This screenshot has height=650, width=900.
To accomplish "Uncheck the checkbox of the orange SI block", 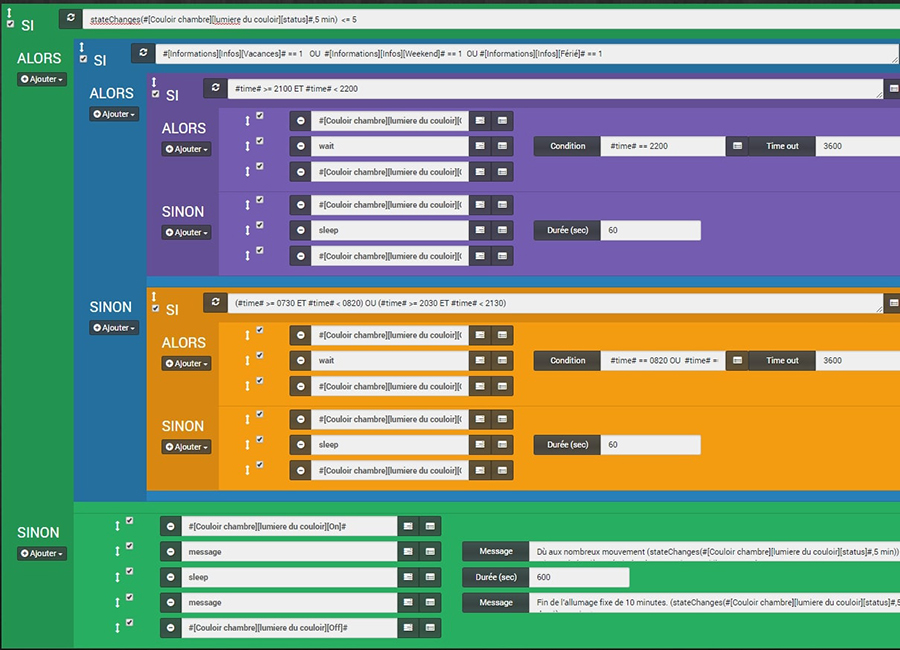I will point(155,308).
